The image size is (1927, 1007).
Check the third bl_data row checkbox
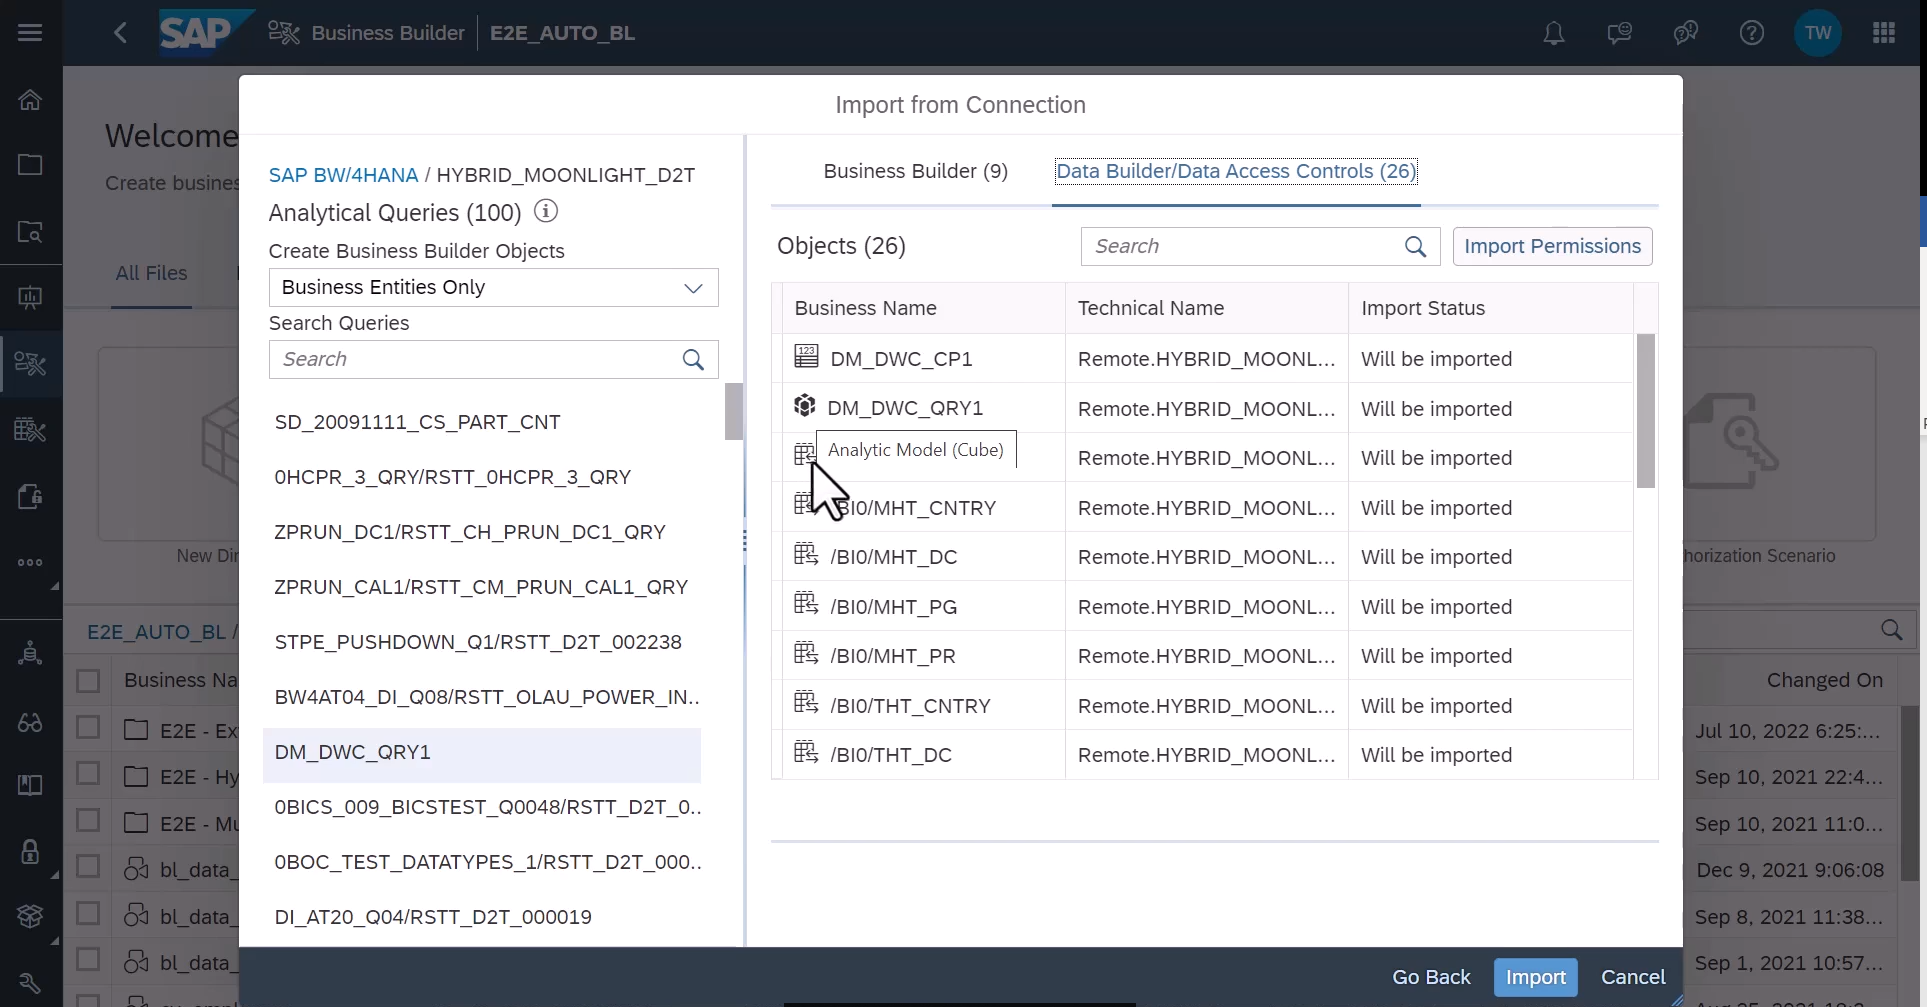(x=88, y=959)
